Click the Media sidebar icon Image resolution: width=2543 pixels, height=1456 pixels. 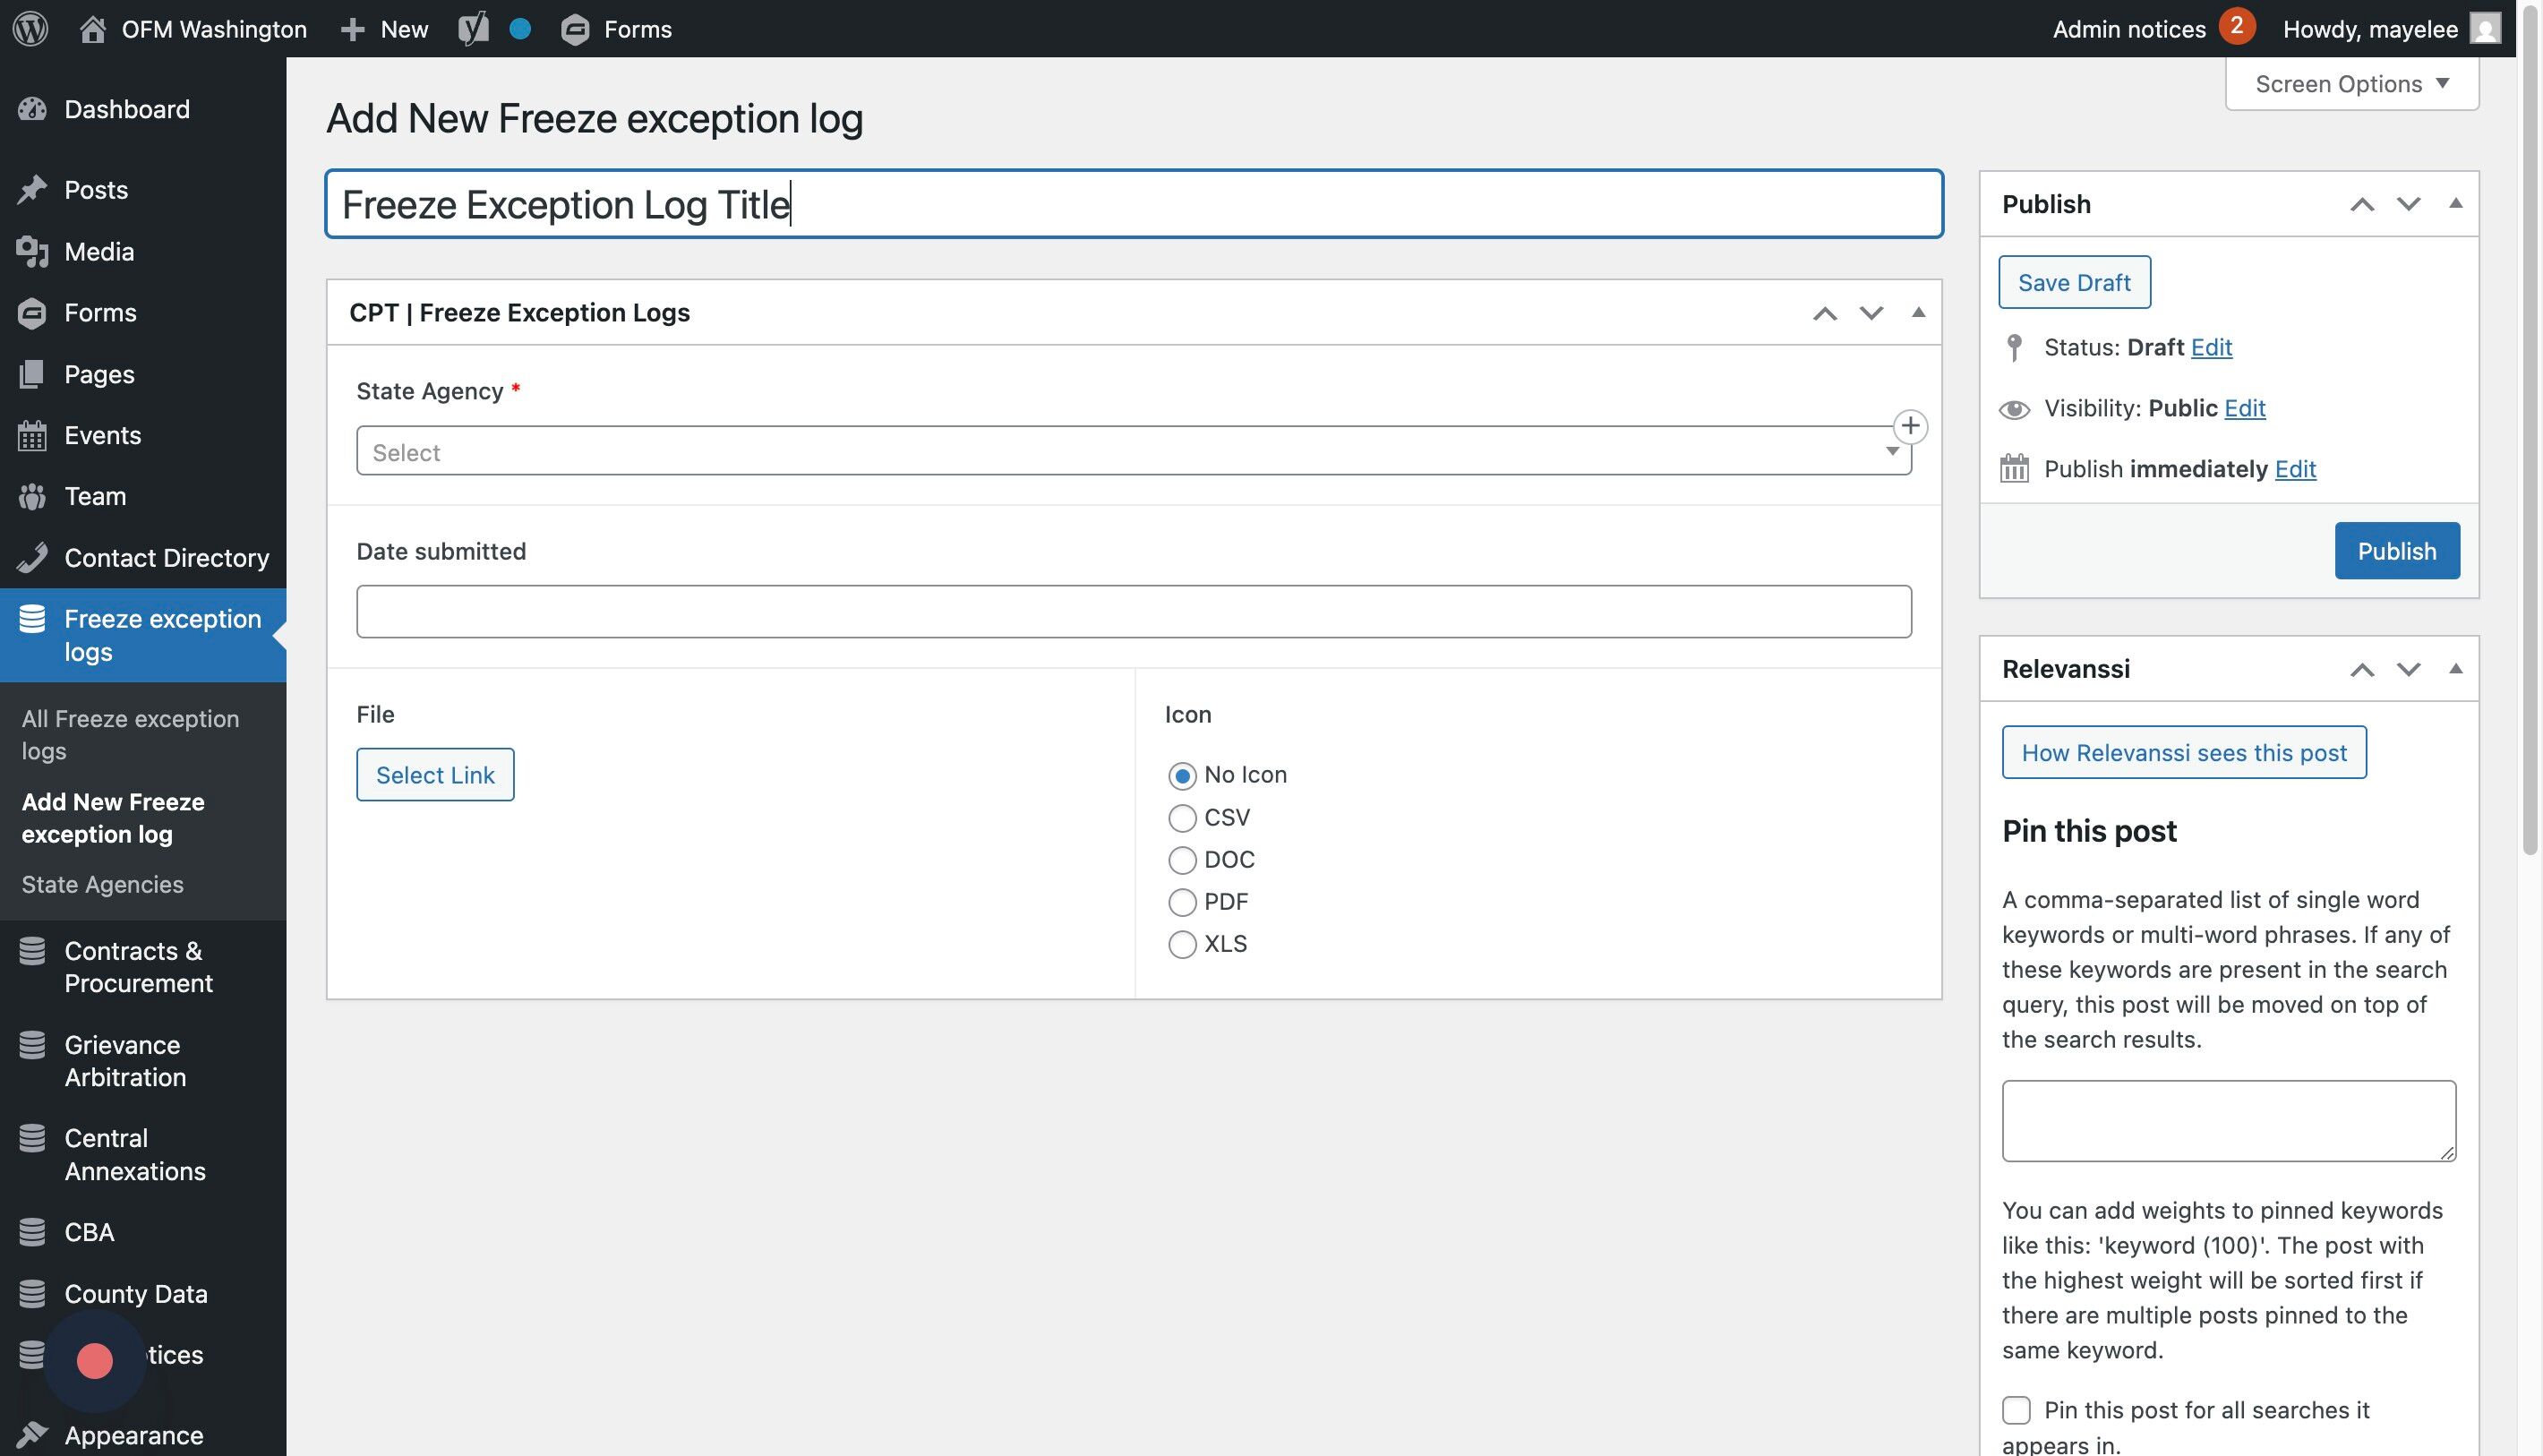pyautogui.click(x=32, y=252)
